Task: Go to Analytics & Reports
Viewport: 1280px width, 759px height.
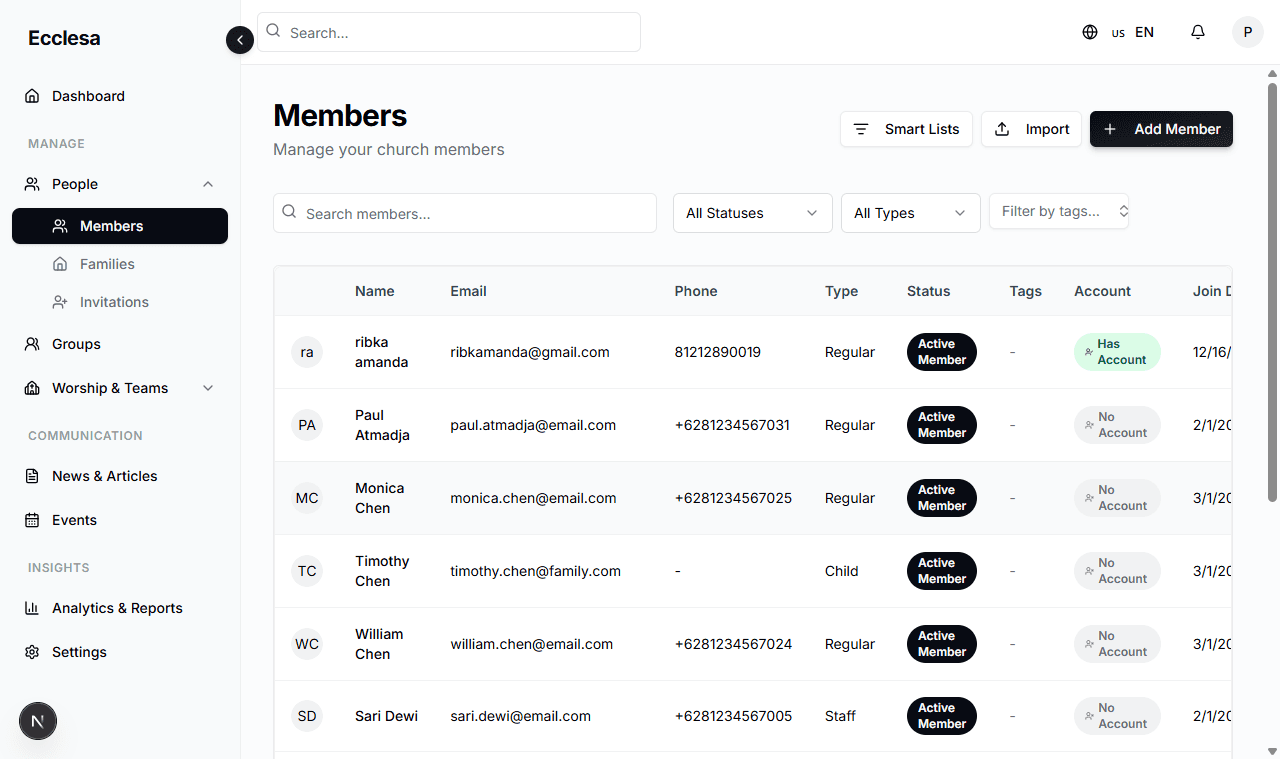Action: pos(117,608)
